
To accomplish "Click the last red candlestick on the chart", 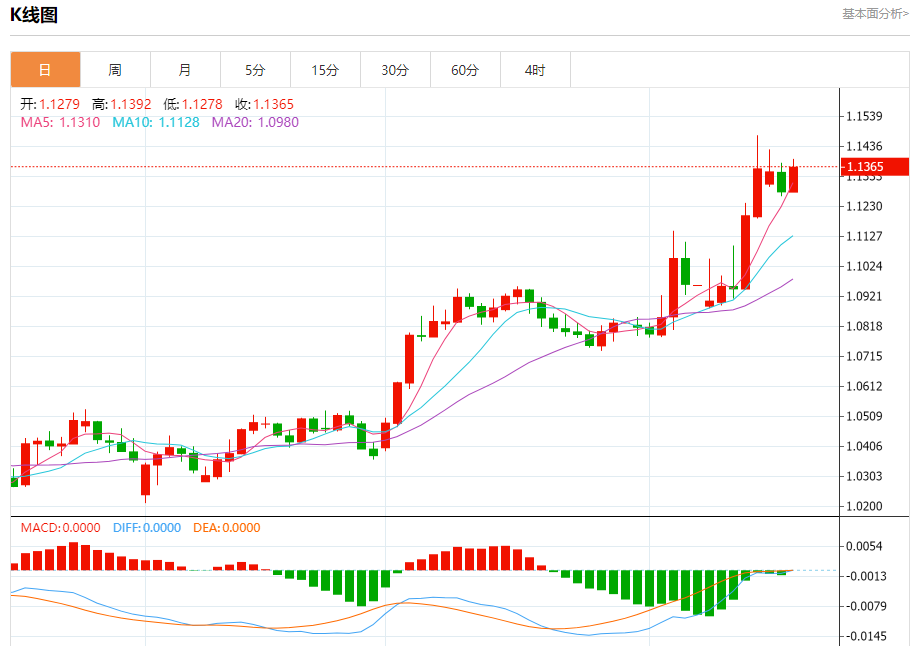I will [793, 179].
